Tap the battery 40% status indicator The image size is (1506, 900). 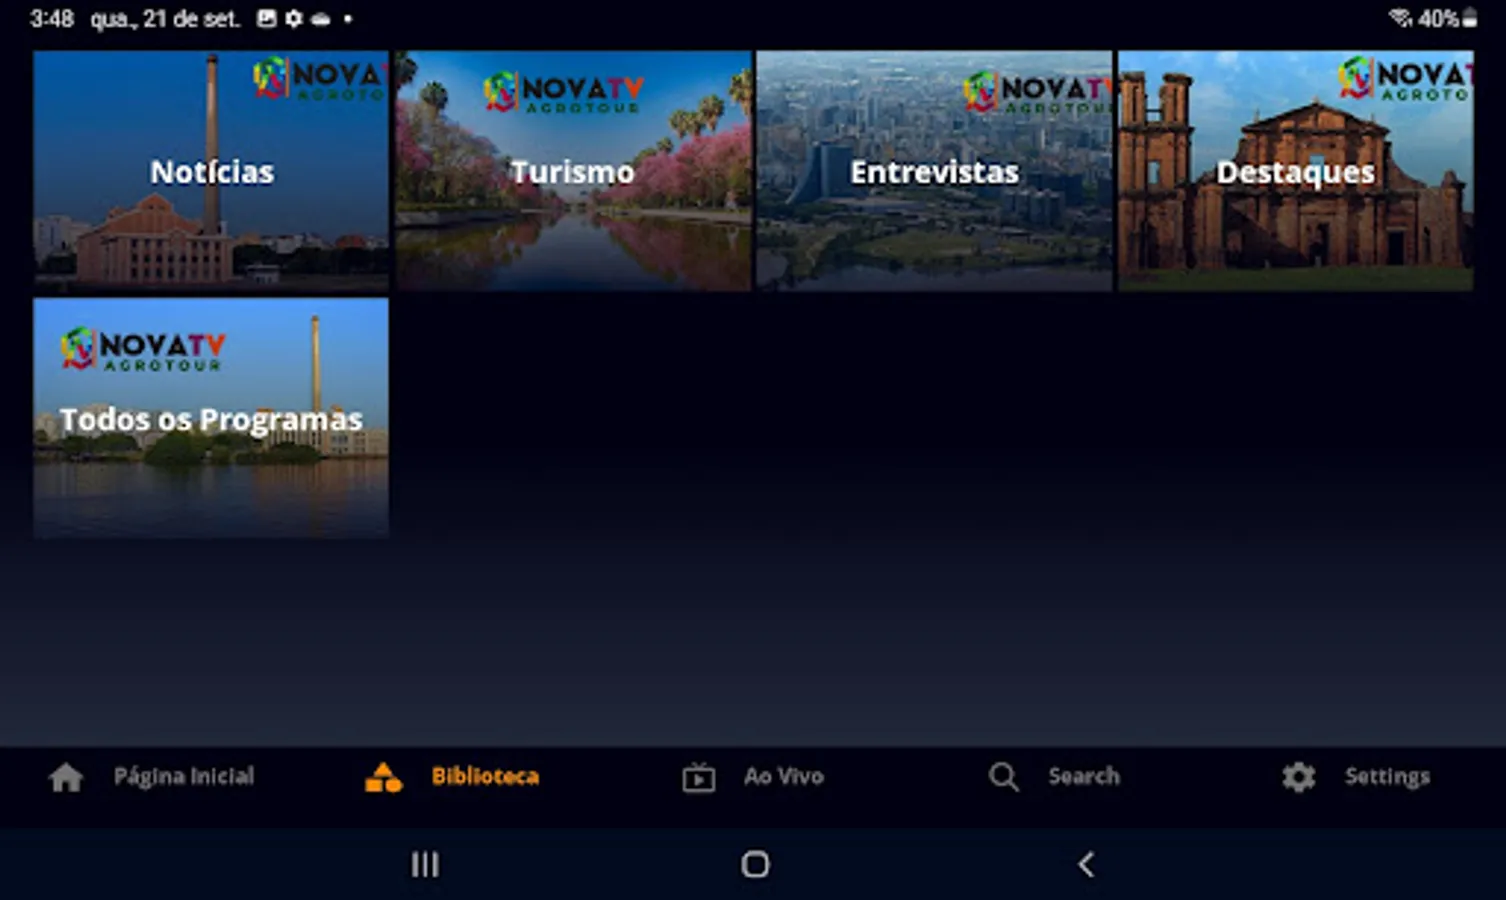point(1448,18)
